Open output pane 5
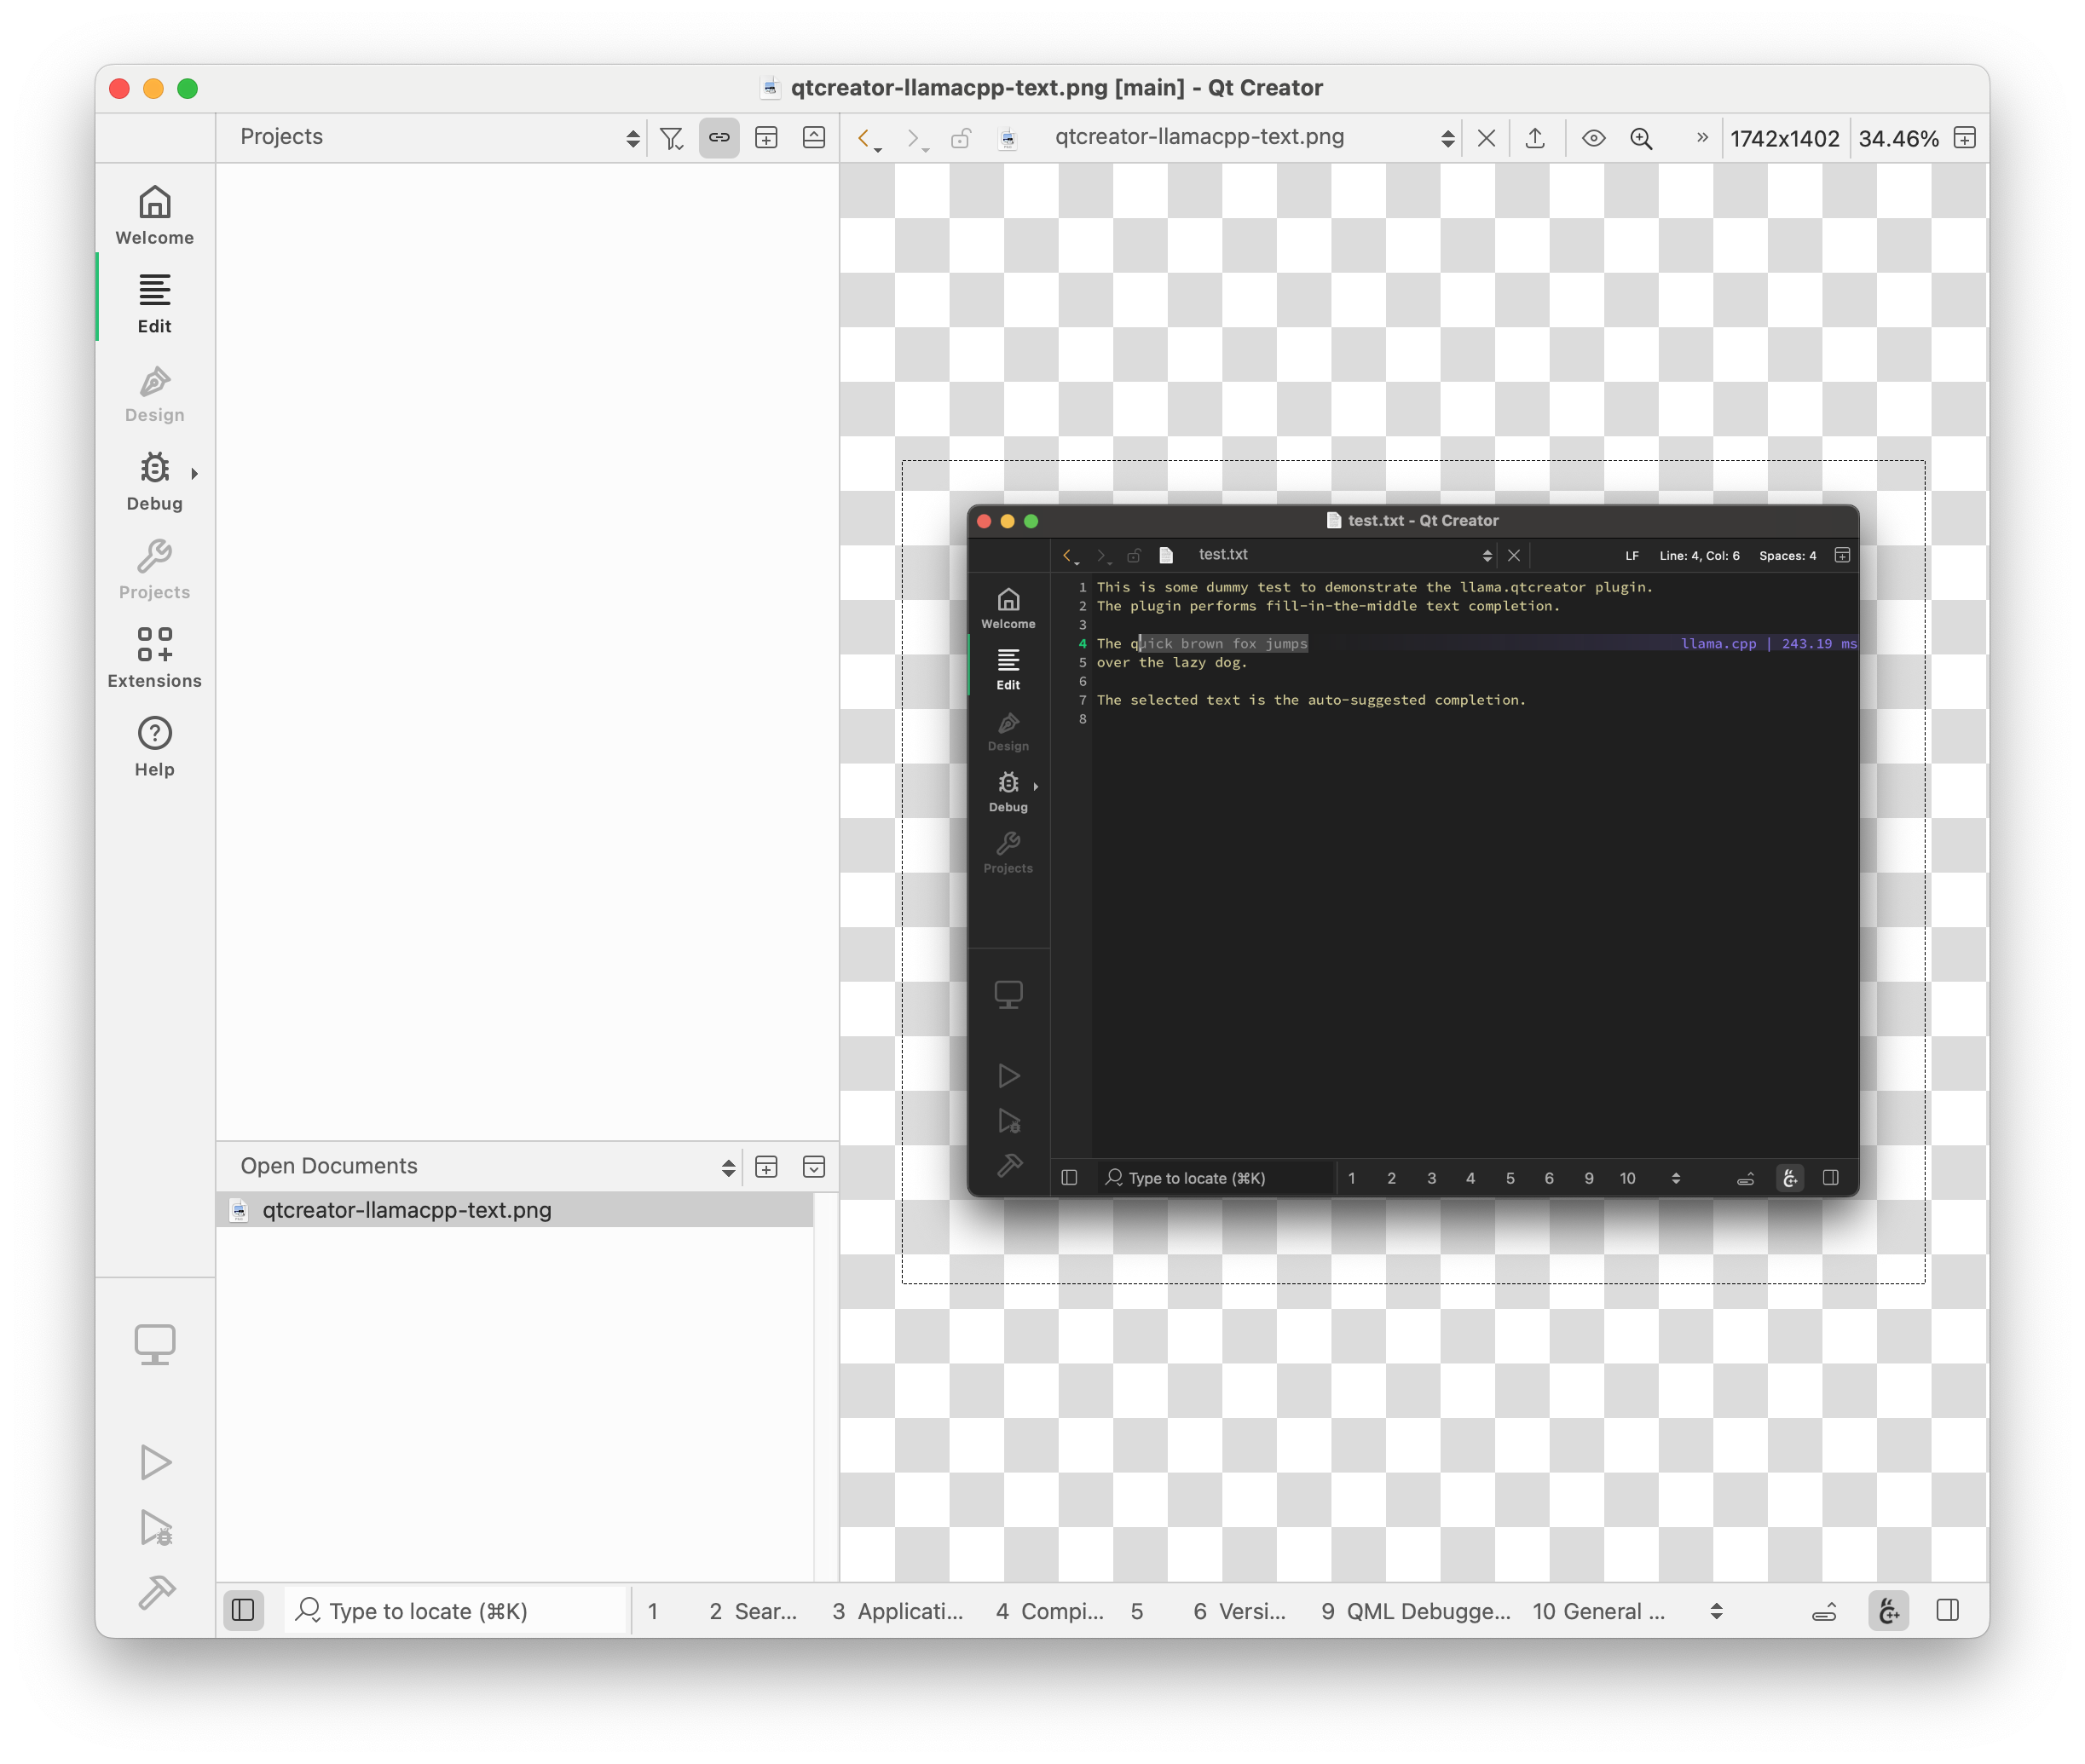Screen dimensions: 2085x1764 click(x=1137, y=1610)
